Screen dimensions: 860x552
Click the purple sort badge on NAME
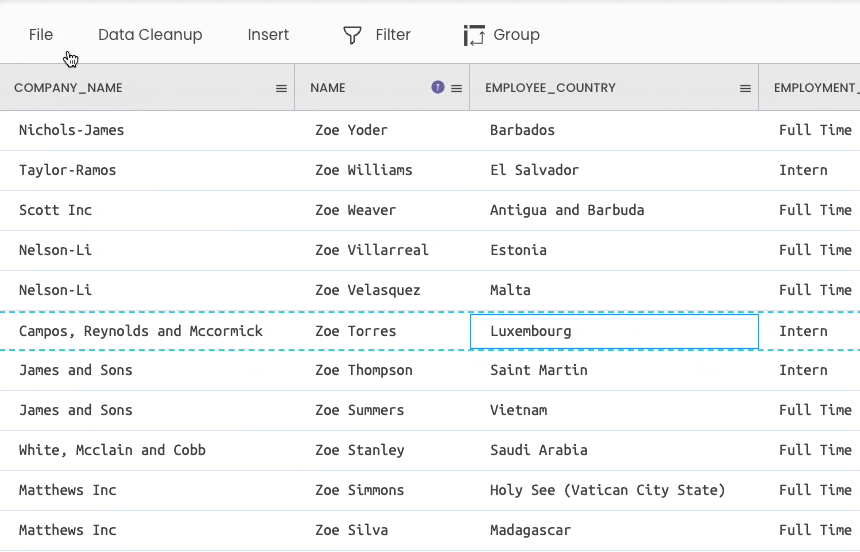pyautogui.click(x=437, y=88)
